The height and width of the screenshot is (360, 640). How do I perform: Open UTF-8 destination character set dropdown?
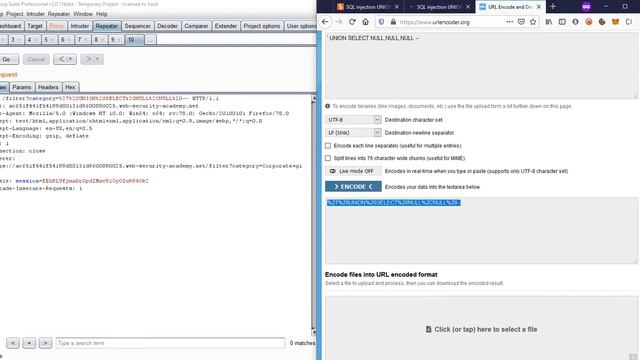point(353,120)
